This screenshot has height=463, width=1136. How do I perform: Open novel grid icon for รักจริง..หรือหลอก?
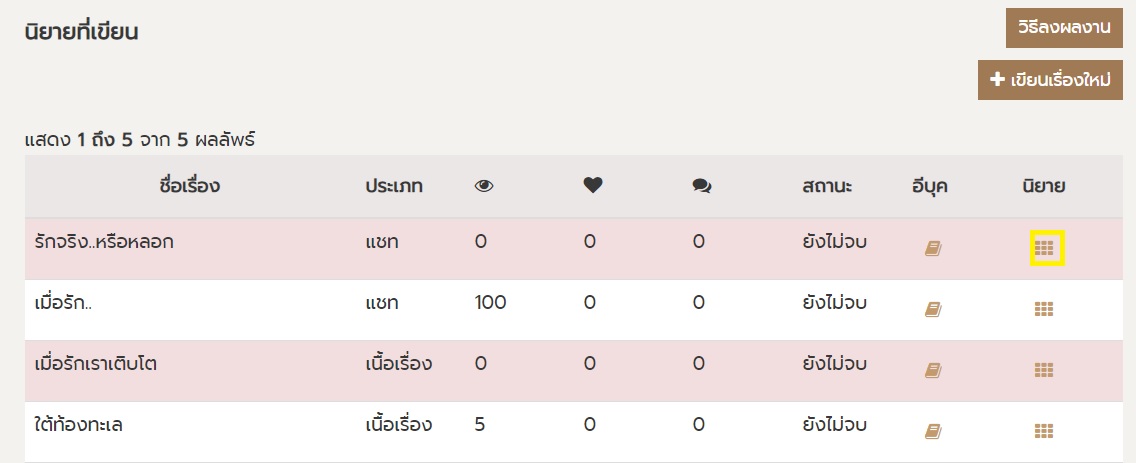pos(1044,248)
